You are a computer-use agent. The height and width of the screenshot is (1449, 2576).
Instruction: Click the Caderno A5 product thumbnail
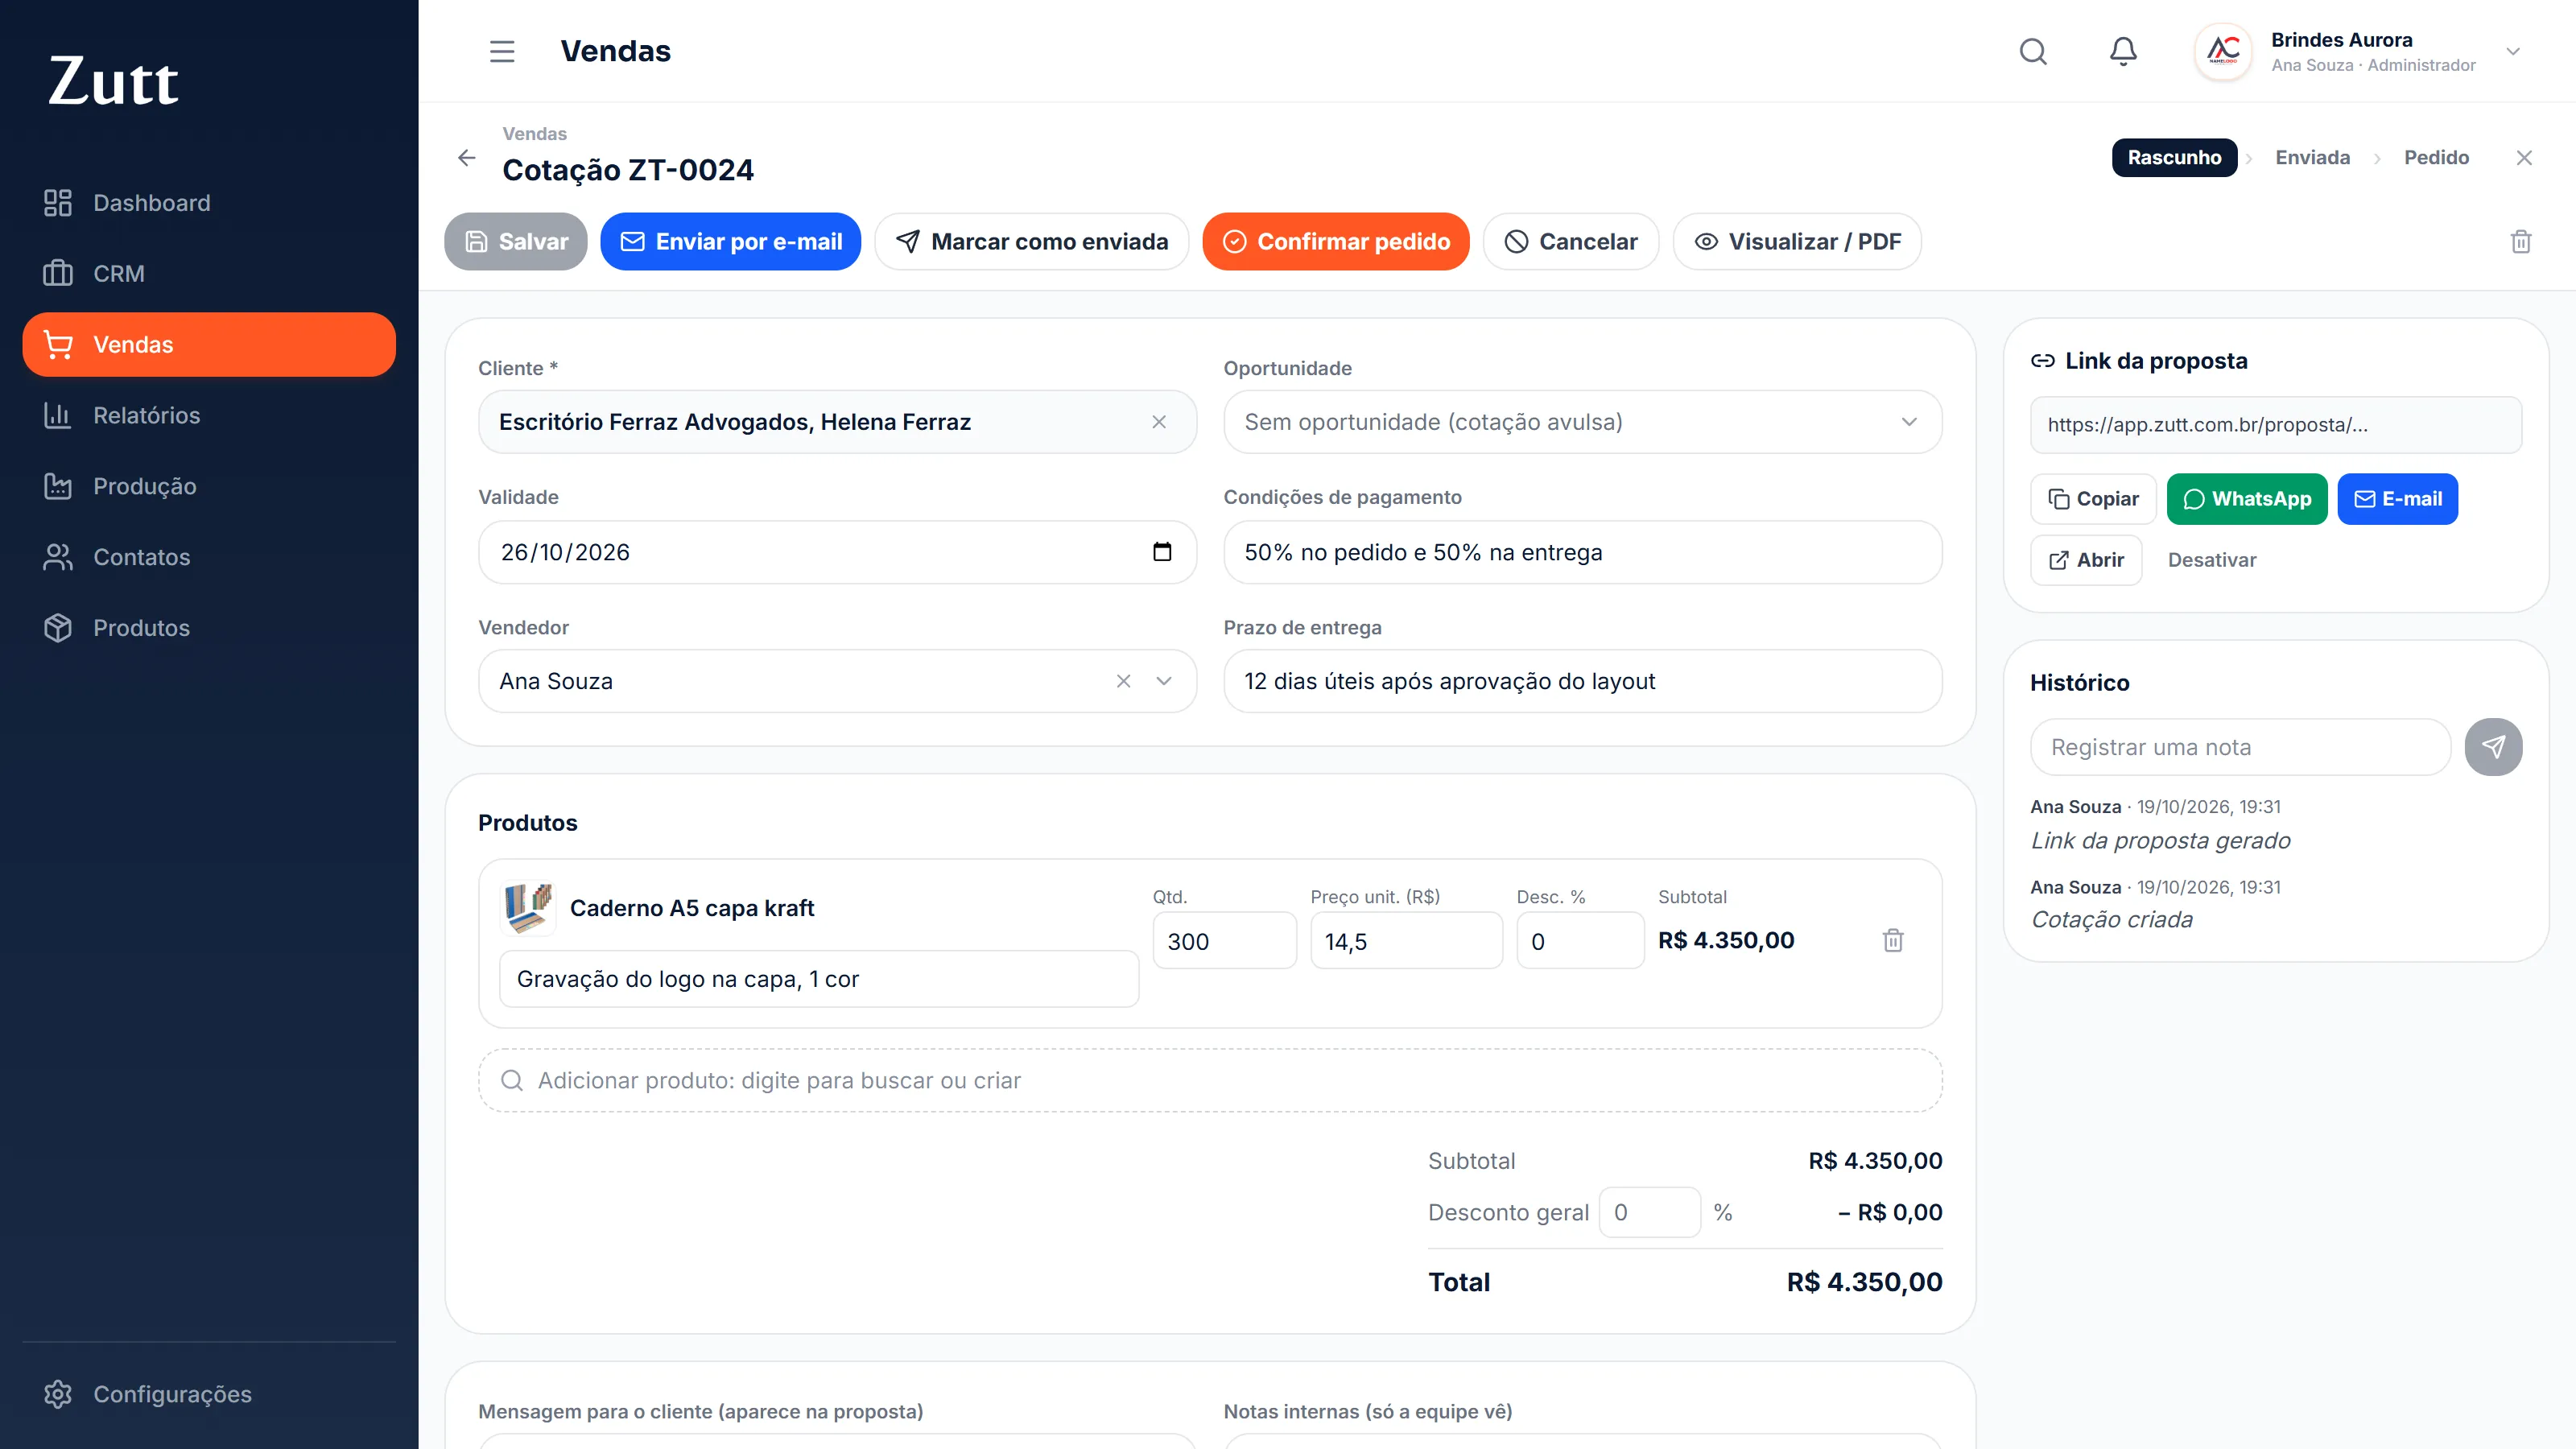pyautogui.click(x=527, y=907)
